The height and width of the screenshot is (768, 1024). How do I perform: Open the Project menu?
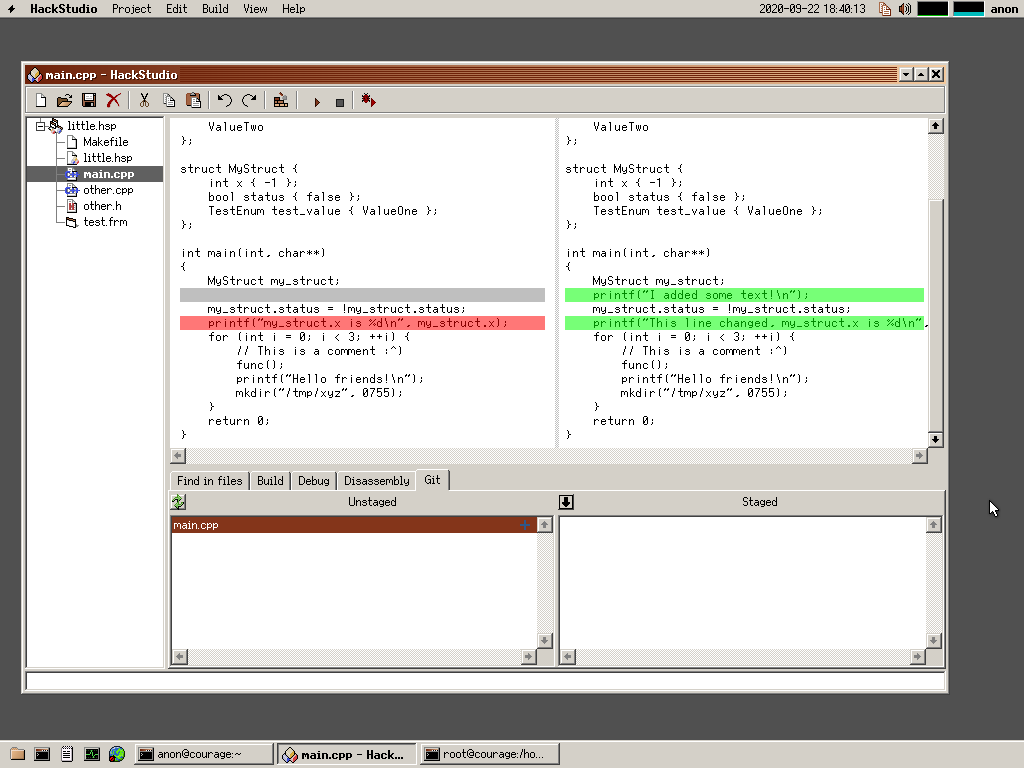pyautogui.click(x=131, y=8)
